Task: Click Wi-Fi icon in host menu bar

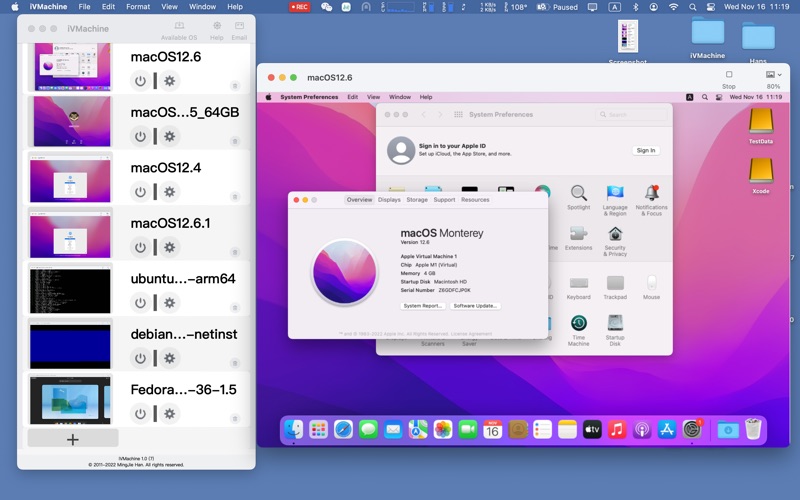Action: [x=673, y=7]
